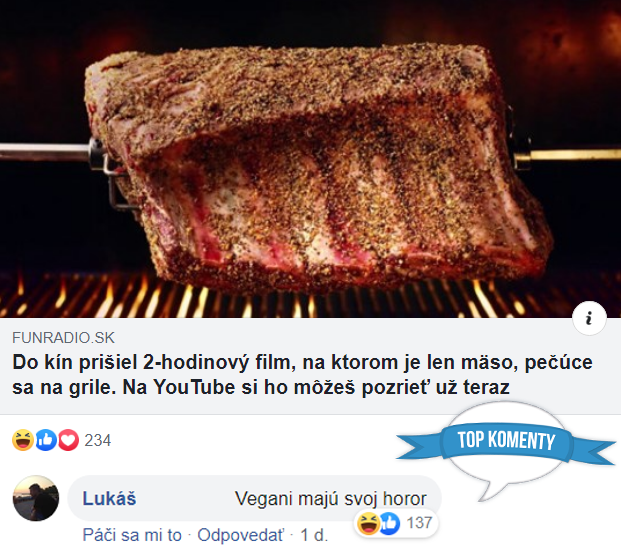This screenshot has width=621, height=556.
Task: Open Lukáš's profile name link
Action: tap(109, 498)
